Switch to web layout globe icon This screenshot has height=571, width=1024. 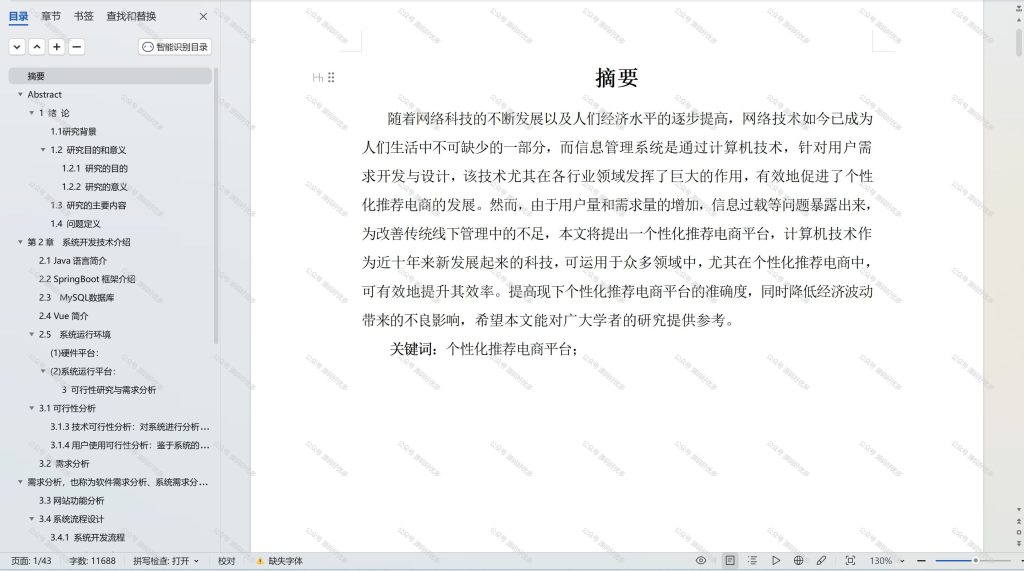[798, 561]
